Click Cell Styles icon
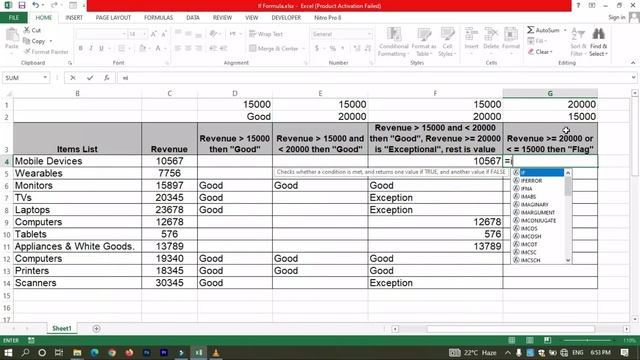This screenshot has height=360, width=640. 447,34
